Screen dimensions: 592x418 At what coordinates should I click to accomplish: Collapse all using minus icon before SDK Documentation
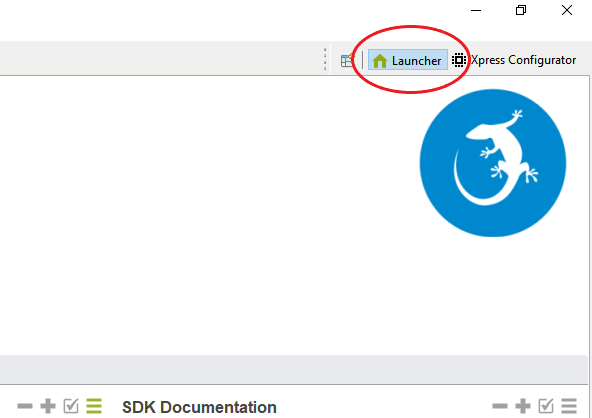click(25, 406)
